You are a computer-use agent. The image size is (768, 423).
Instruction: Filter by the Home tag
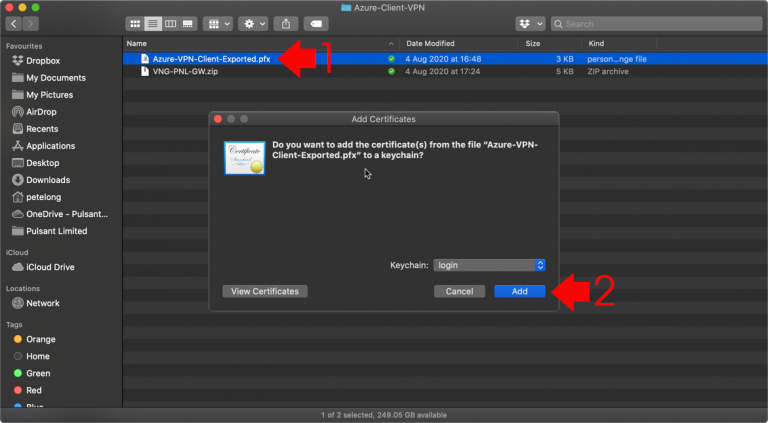click(38, 356)
